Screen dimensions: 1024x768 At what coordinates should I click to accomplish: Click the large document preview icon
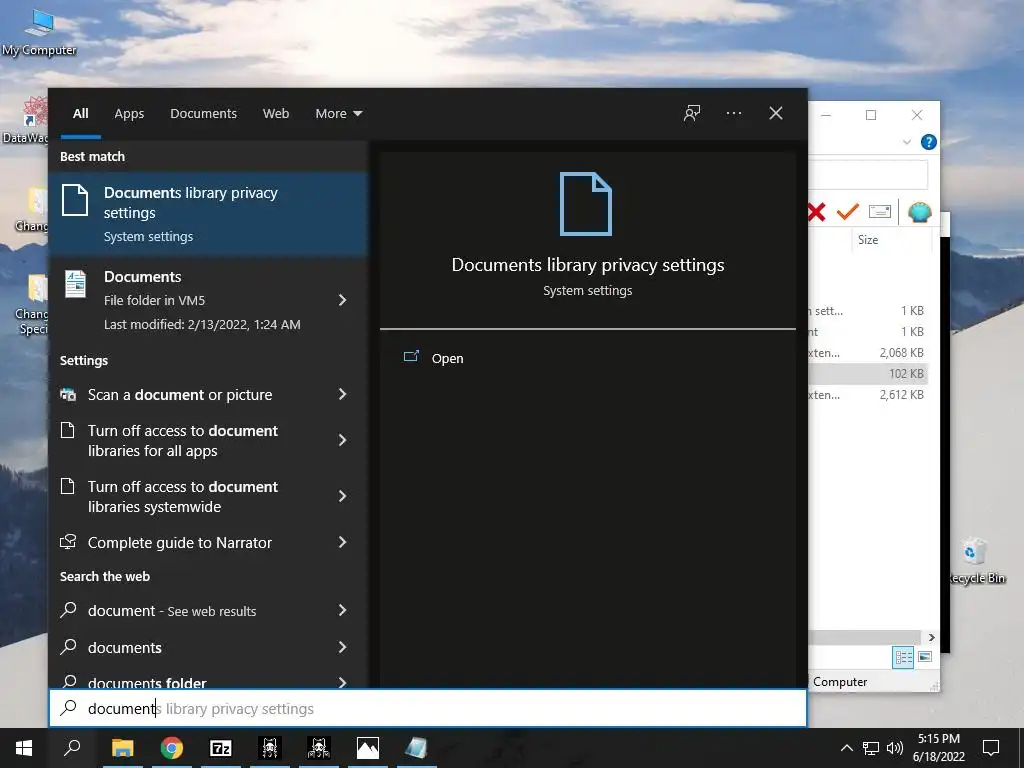pos(586,204)
